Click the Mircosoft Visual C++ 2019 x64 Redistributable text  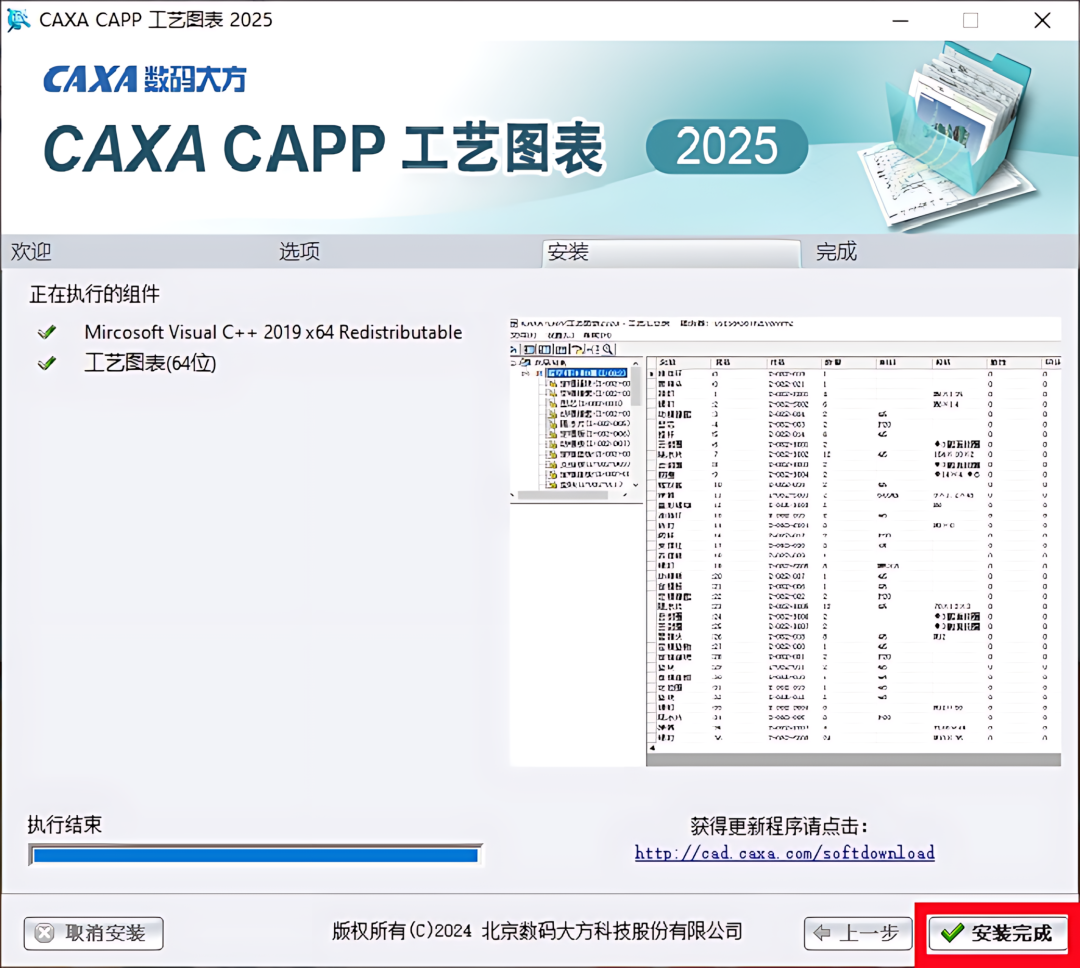(273, 332)
